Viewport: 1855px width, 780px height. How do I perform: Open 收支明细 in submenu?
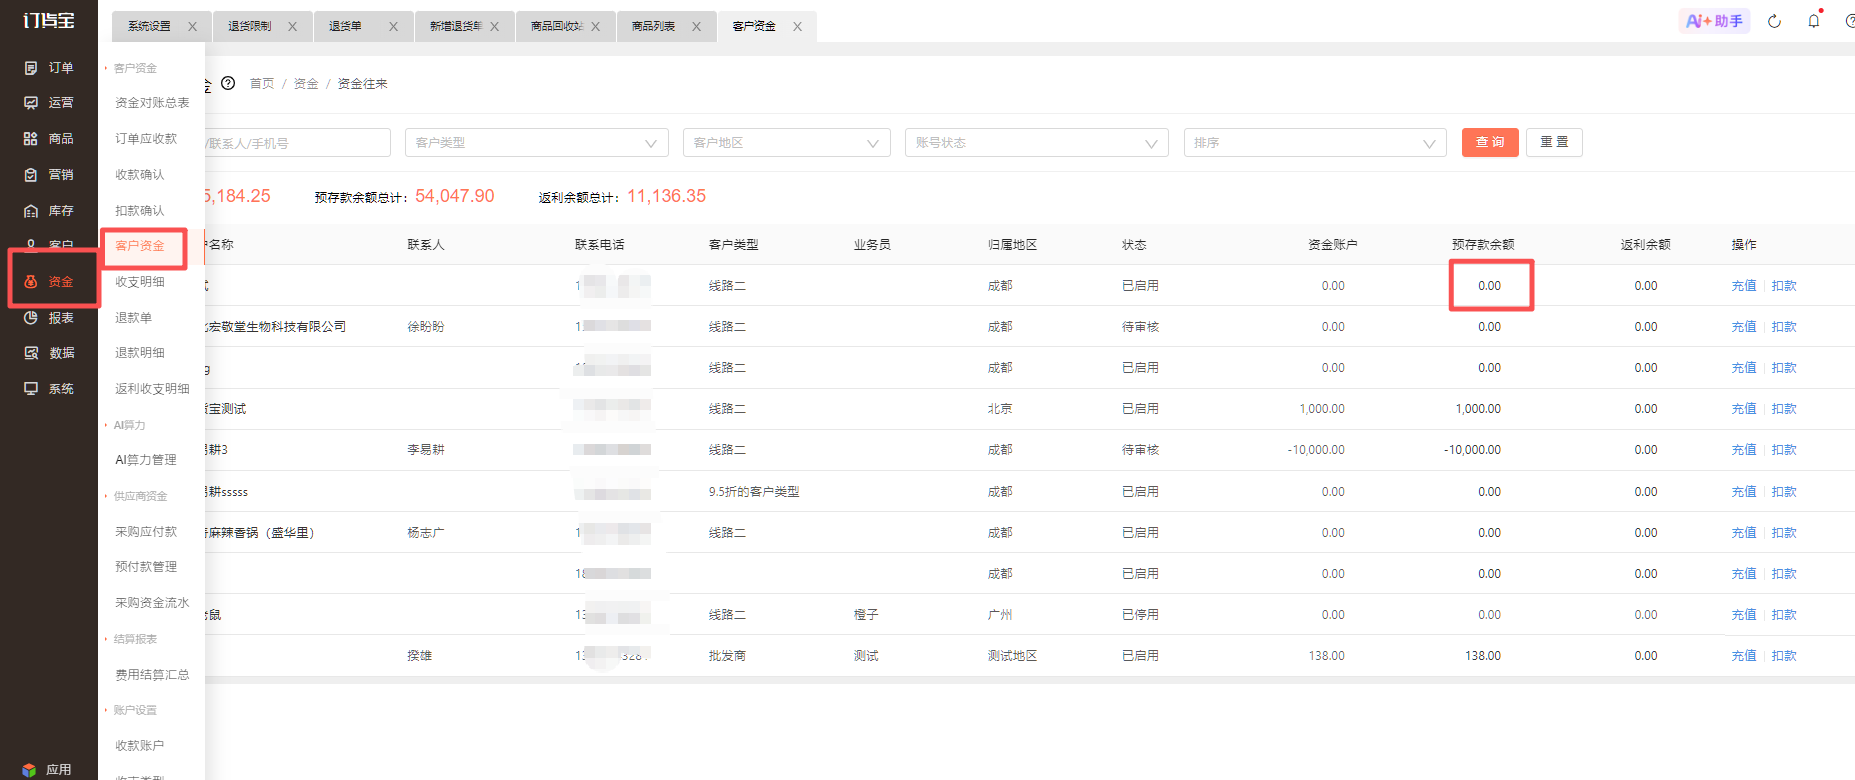140,282
